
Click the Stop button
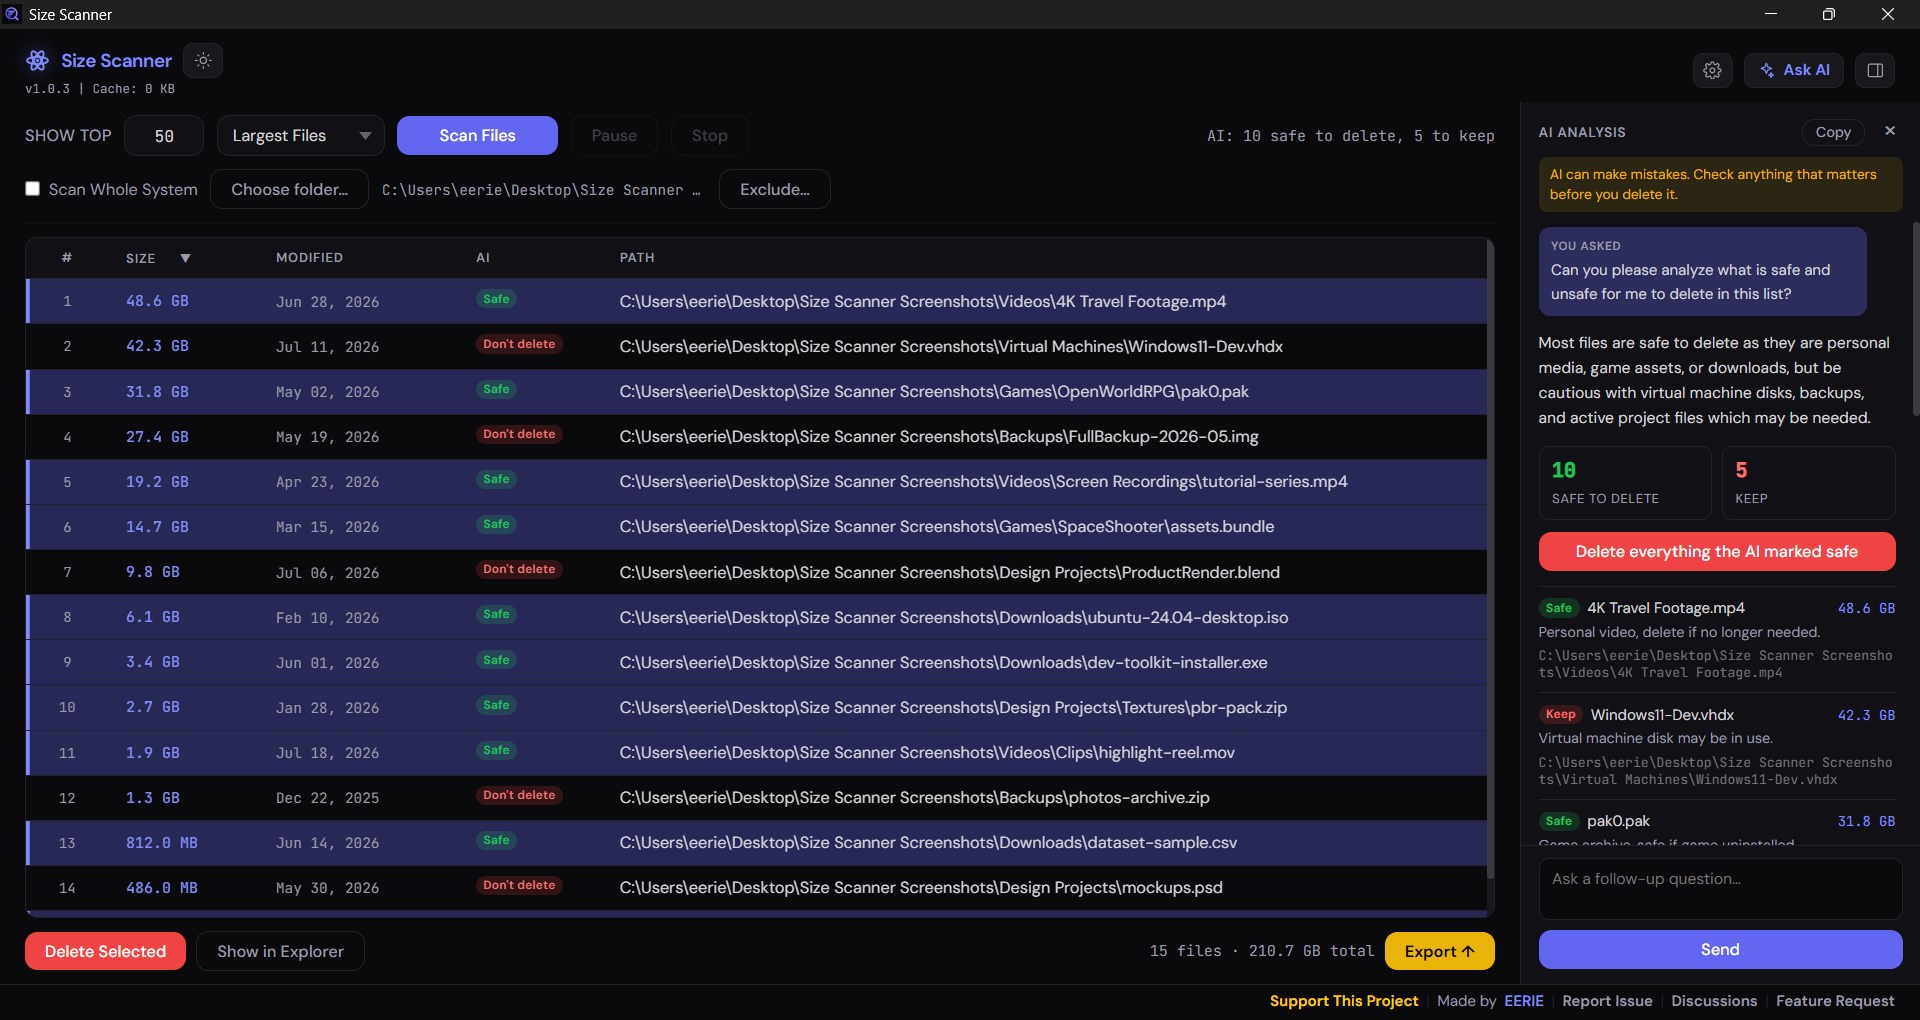tap(709, 136)
